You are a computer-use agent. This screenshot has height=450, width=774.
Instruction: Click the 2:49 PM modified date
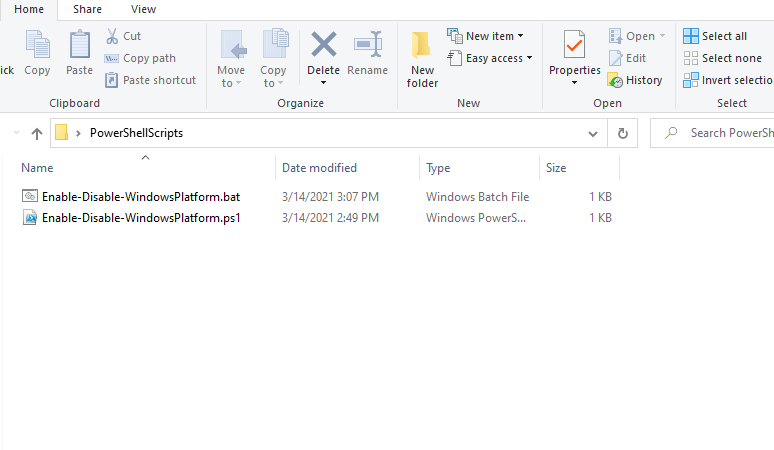(x=330, y=218)
